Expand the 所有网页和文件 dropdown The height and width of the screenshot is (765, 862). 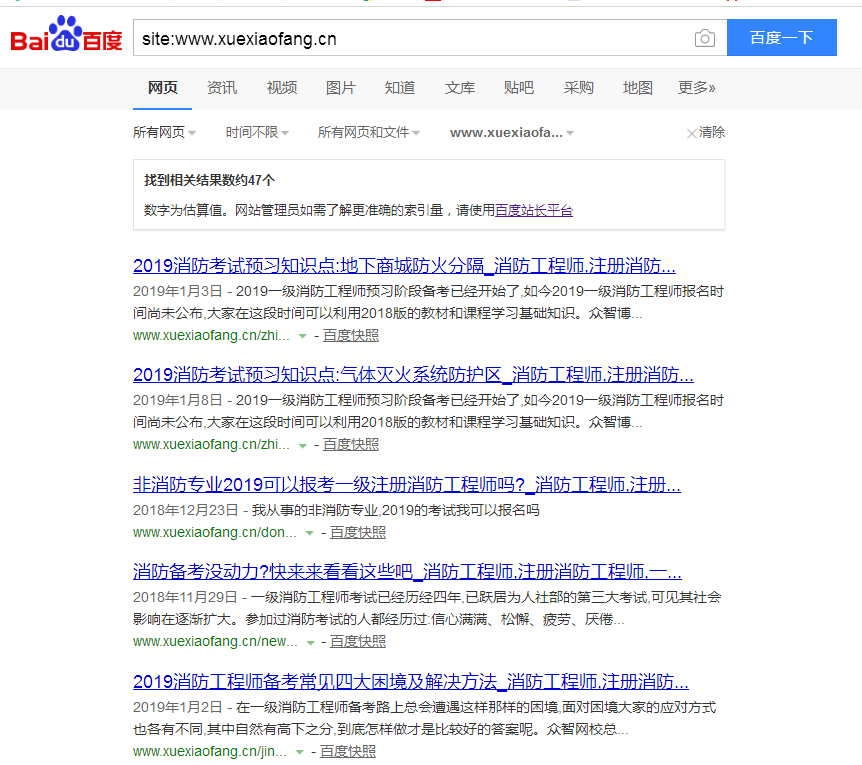pyautogui.click(x=369, y=132)
